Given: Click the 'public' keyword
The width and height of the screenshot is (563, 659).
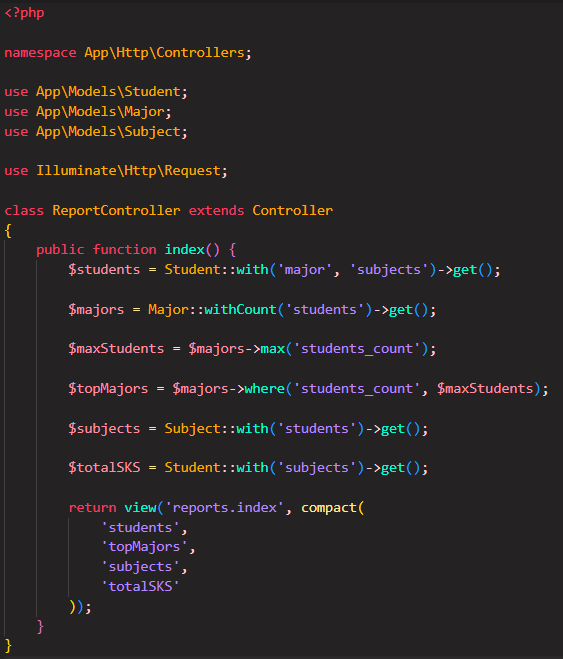Looking at the screenshot, I should pos(60,250).
